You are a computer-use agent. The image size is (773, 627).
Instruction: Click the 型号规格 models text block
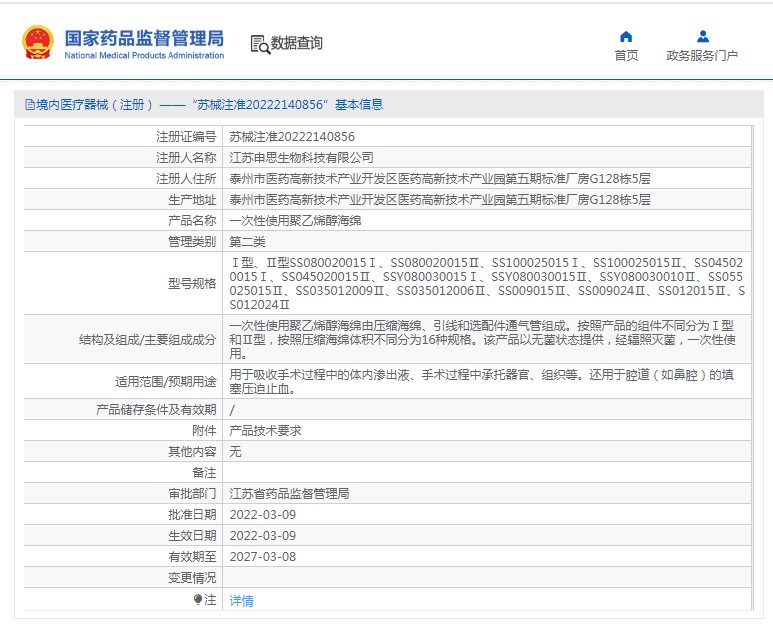coord(487,283)
